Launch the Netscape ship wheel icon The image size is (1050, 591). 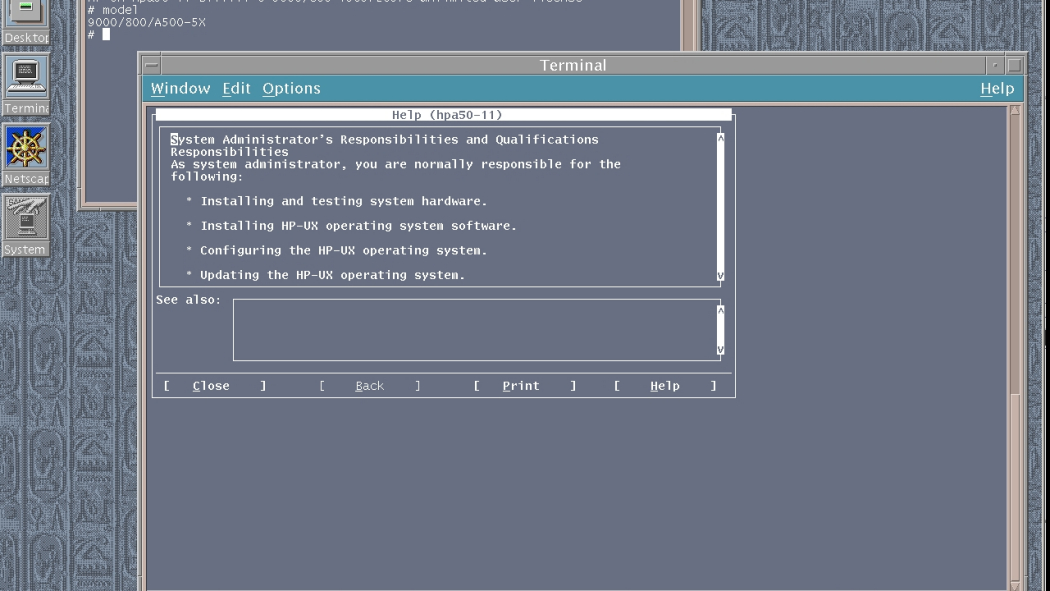click(25, 155)
